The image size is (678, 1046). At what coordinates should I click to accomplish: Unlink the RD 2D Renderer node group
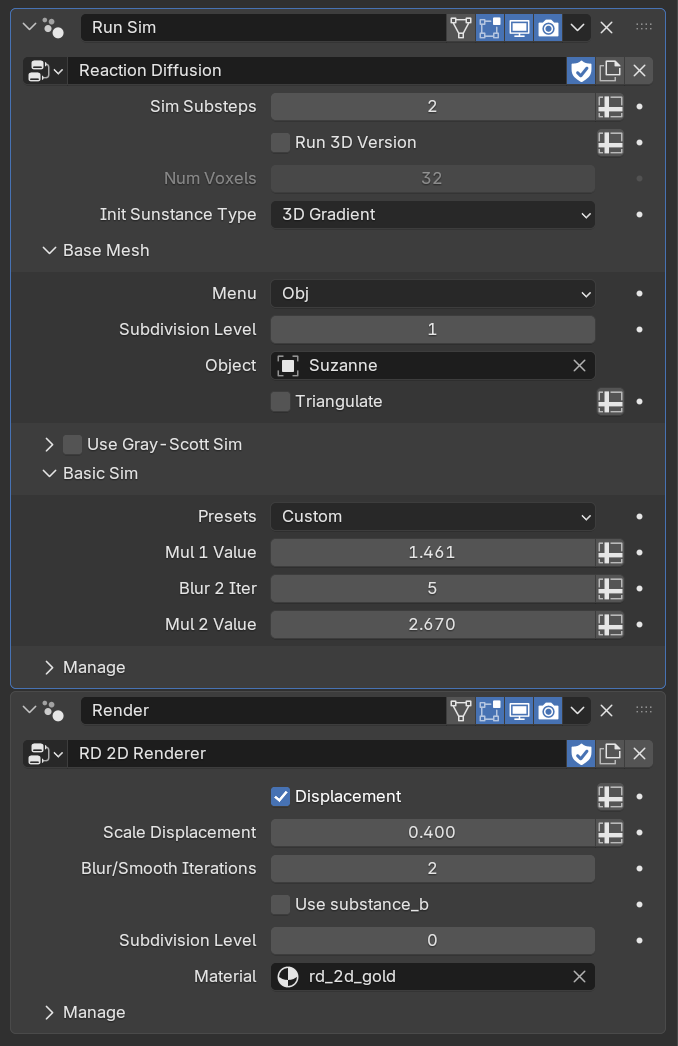(639, 754)
